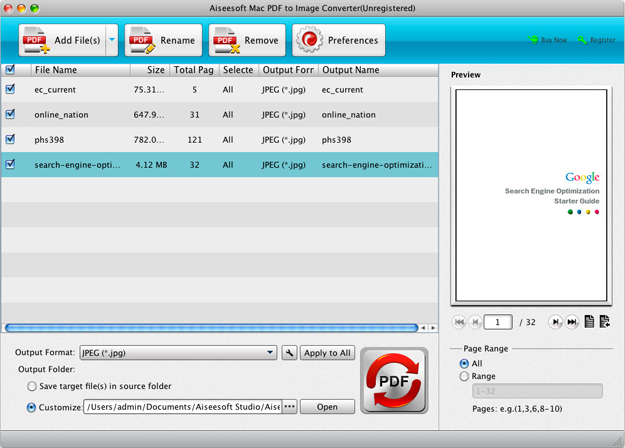Expand the Add File(s) dropdown arrow
Viewport: 625px width, 448px height.
[x=111, y=41]
